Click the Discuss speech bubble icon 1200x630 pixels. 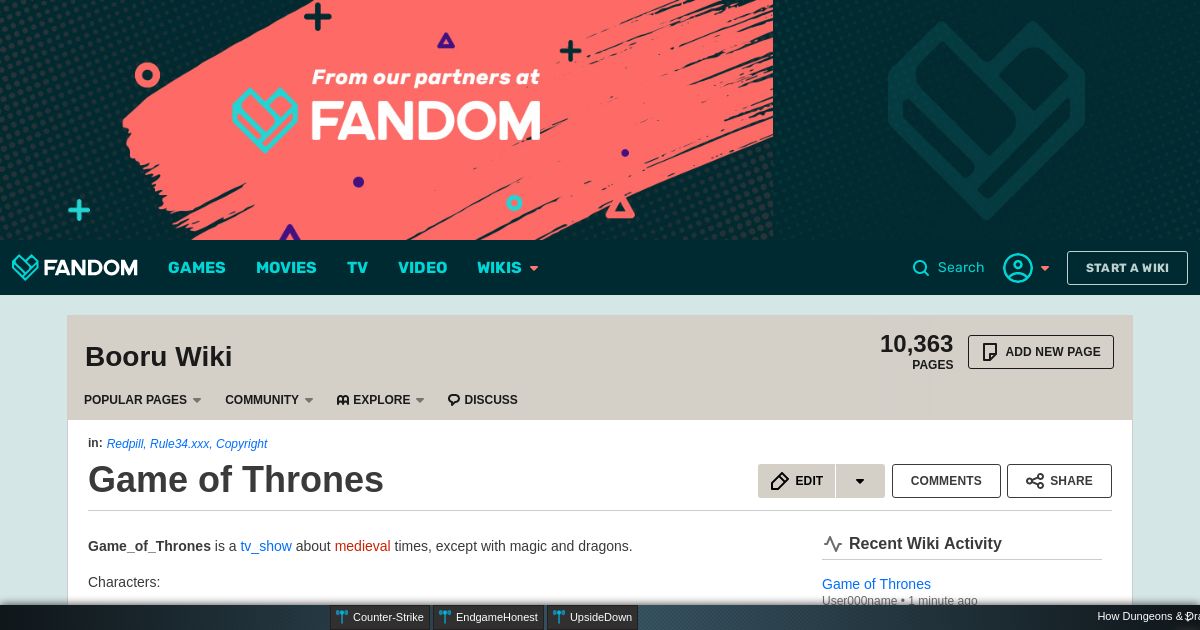454,400
